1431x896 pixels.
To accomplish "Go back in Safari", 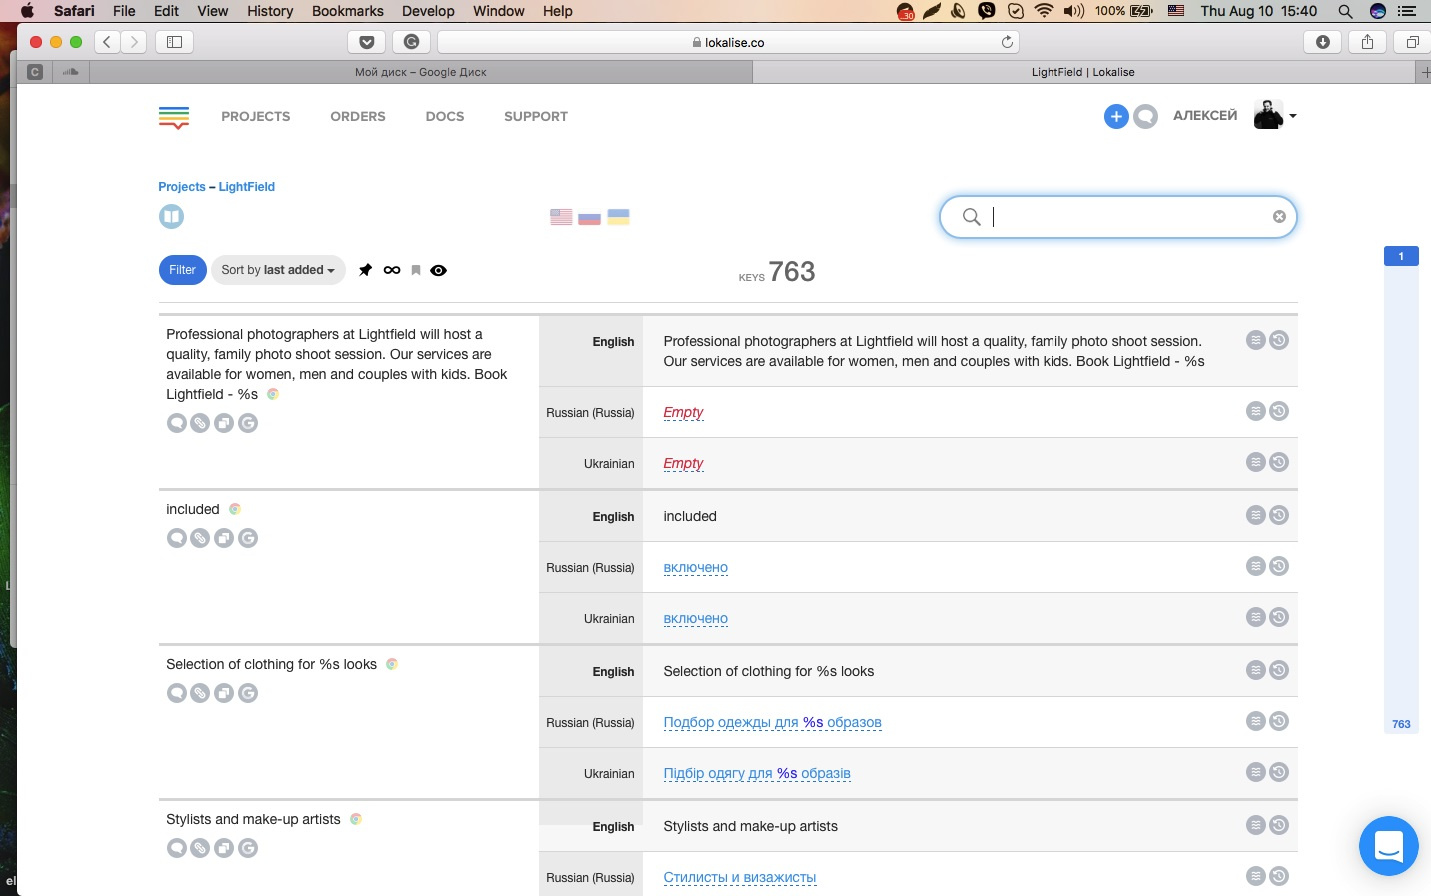I will pyautogui.click(x=107, y=42).
